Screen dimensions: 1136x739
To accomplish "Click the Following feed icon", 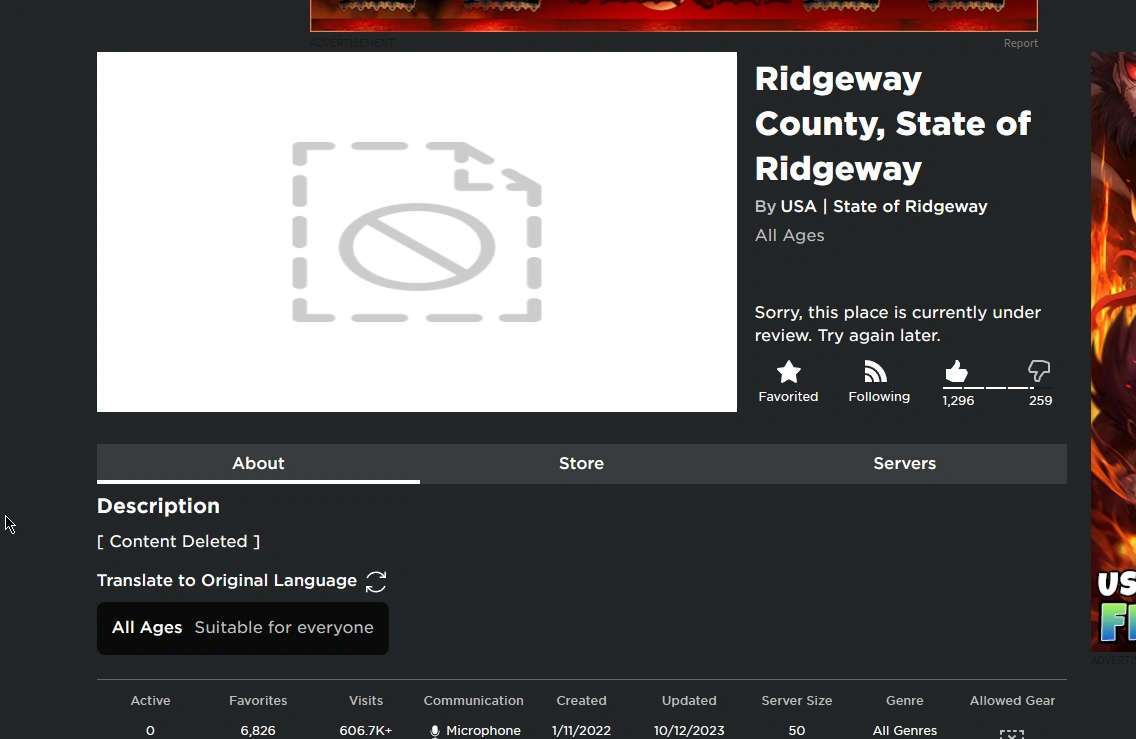I will (877, 371).
